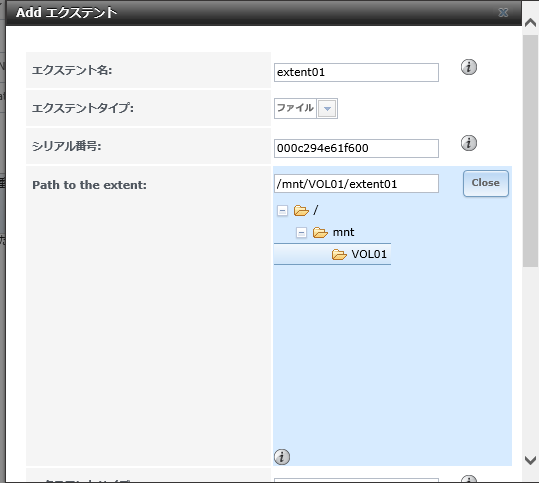Click the VOL01 folder icon
This screenshot has height=483, width=539.
[x=339, y=254]
